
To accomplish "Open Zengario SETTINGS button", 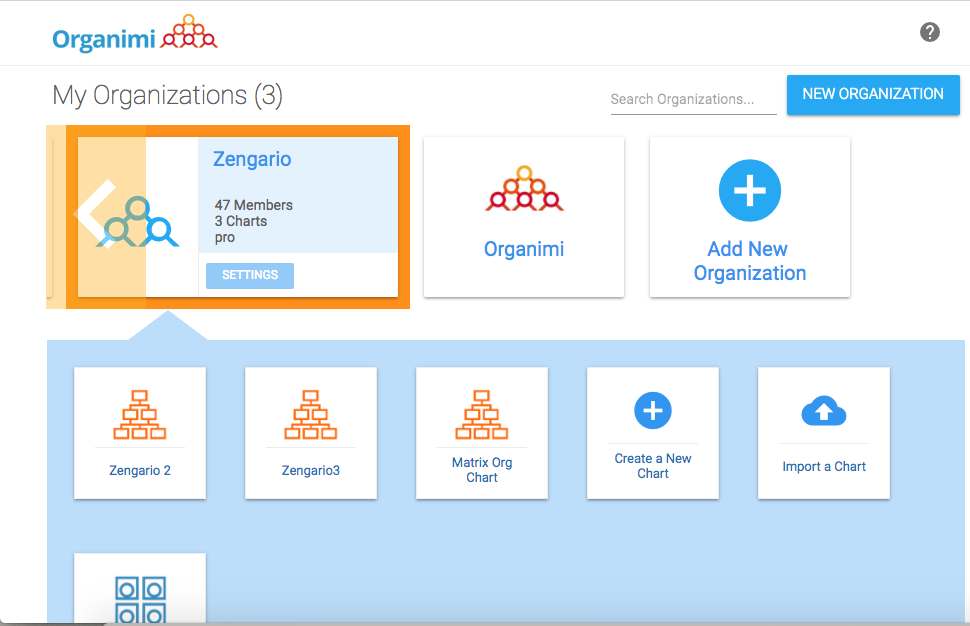I will coord(250,275).
